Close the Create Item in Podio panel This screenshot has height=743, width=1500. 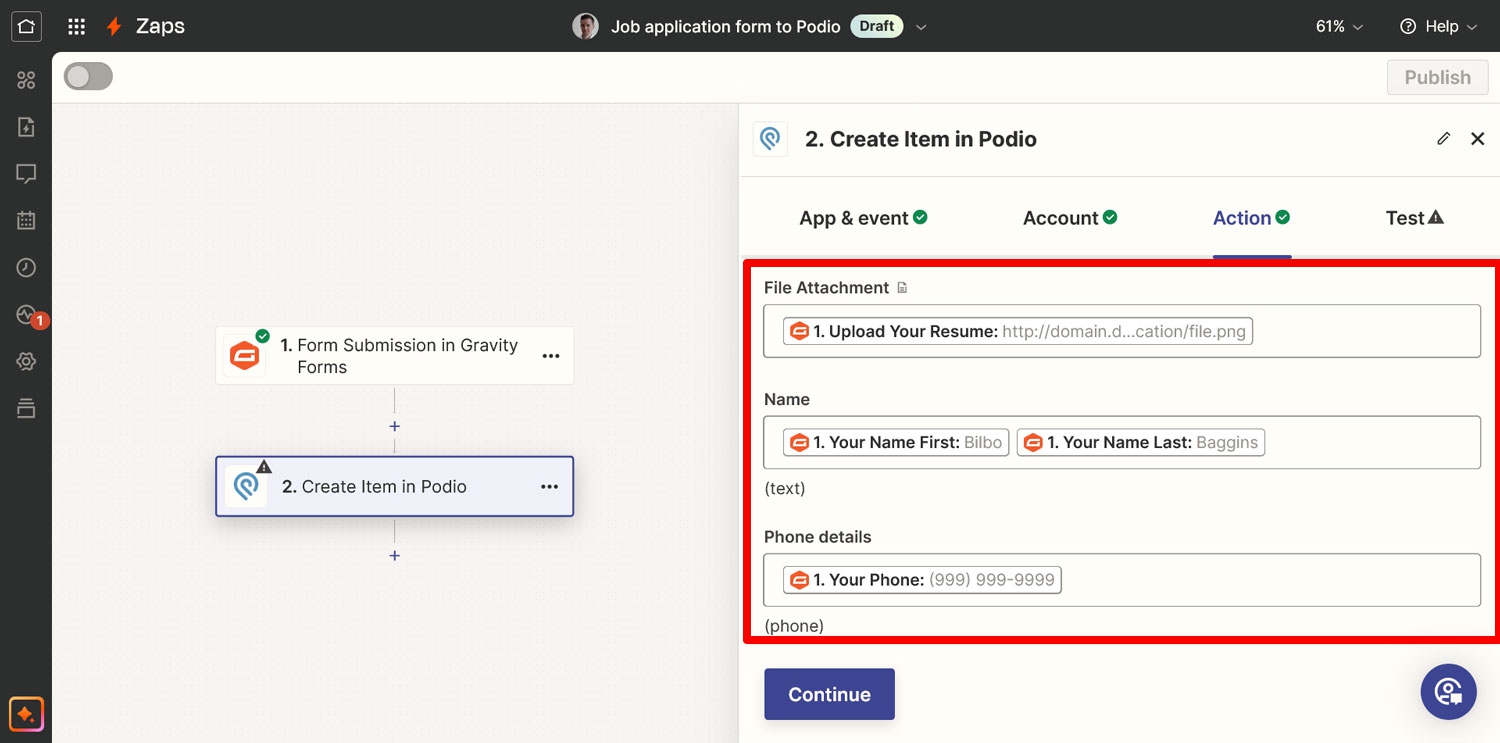coord(1477,139)
